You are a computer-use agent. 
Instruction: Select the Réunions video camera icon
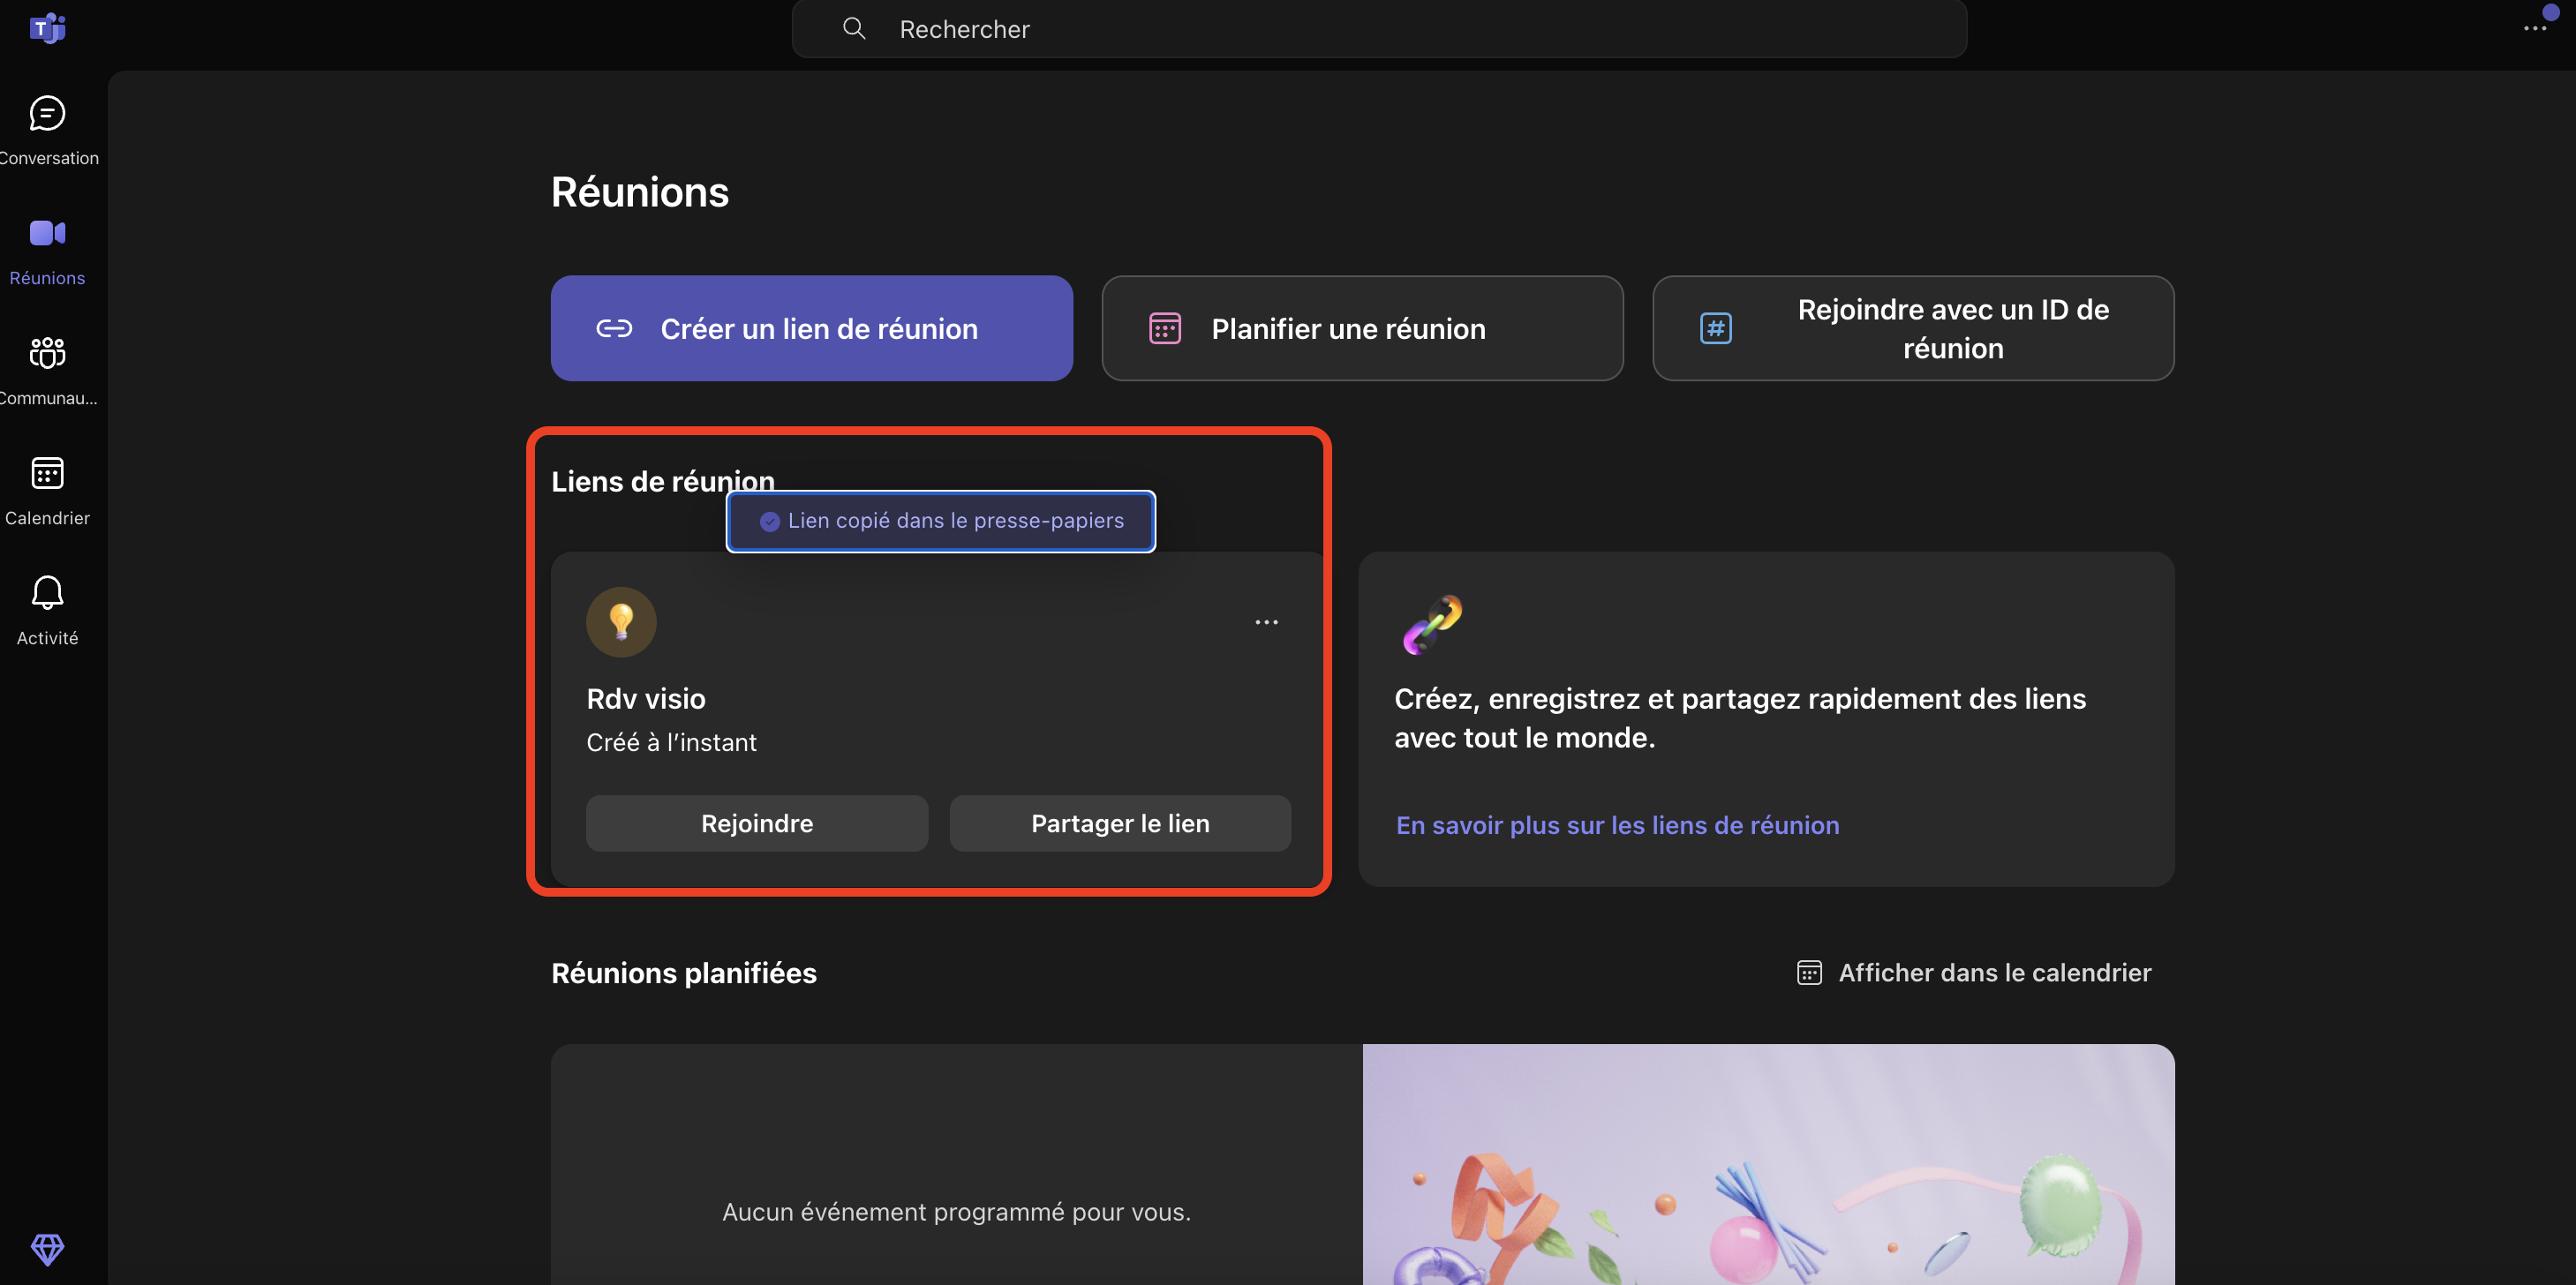[47, 234]
